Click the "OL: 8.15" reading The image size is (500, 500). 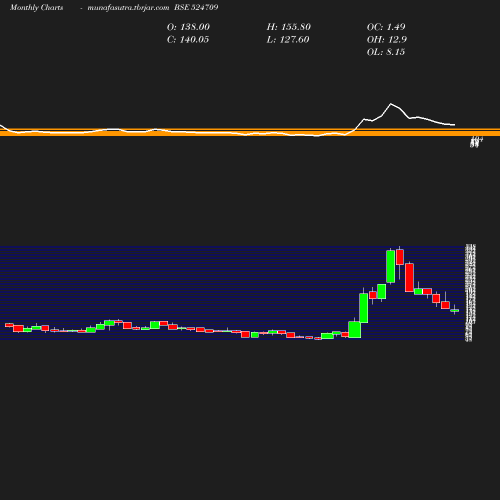point(386,52)
